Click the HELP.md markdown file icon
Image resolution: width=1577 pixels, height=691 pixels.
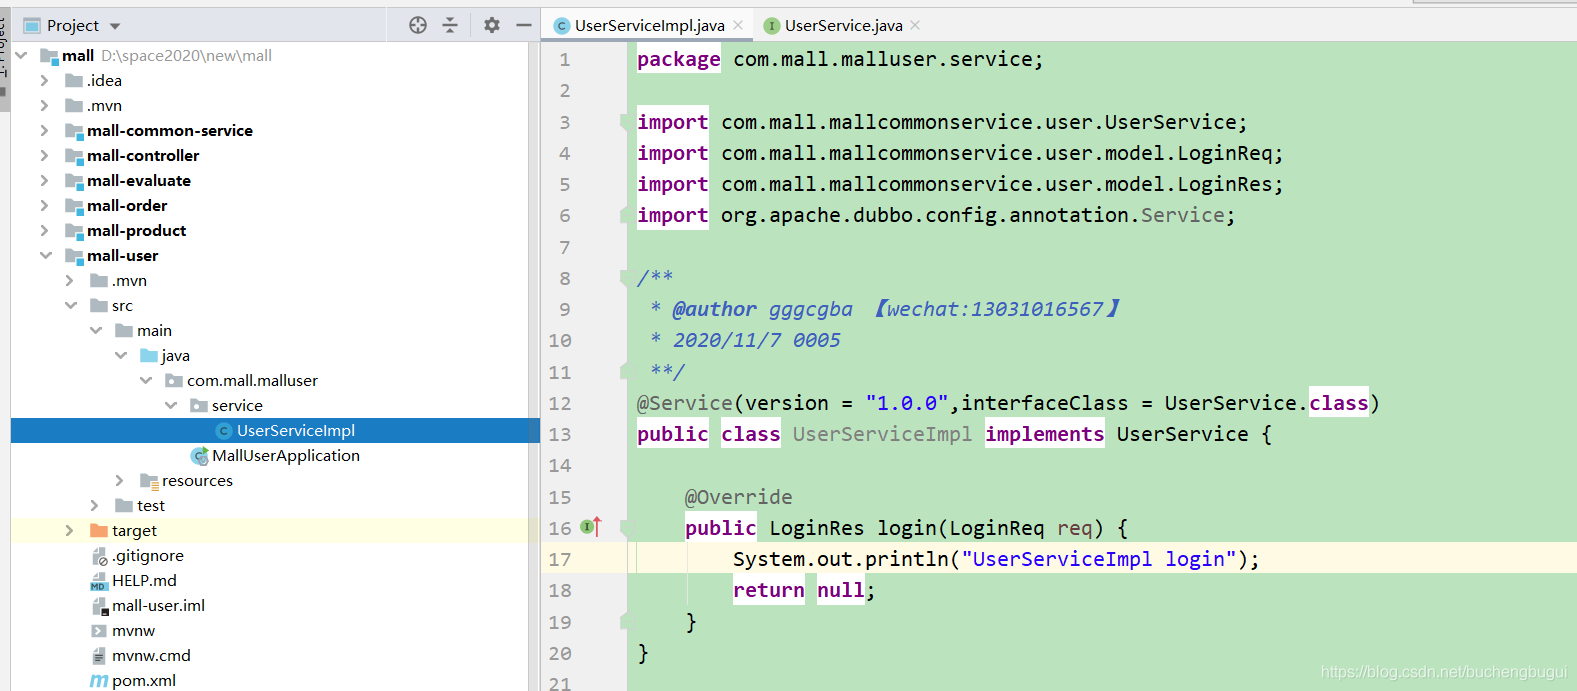(x=99, y=580)
